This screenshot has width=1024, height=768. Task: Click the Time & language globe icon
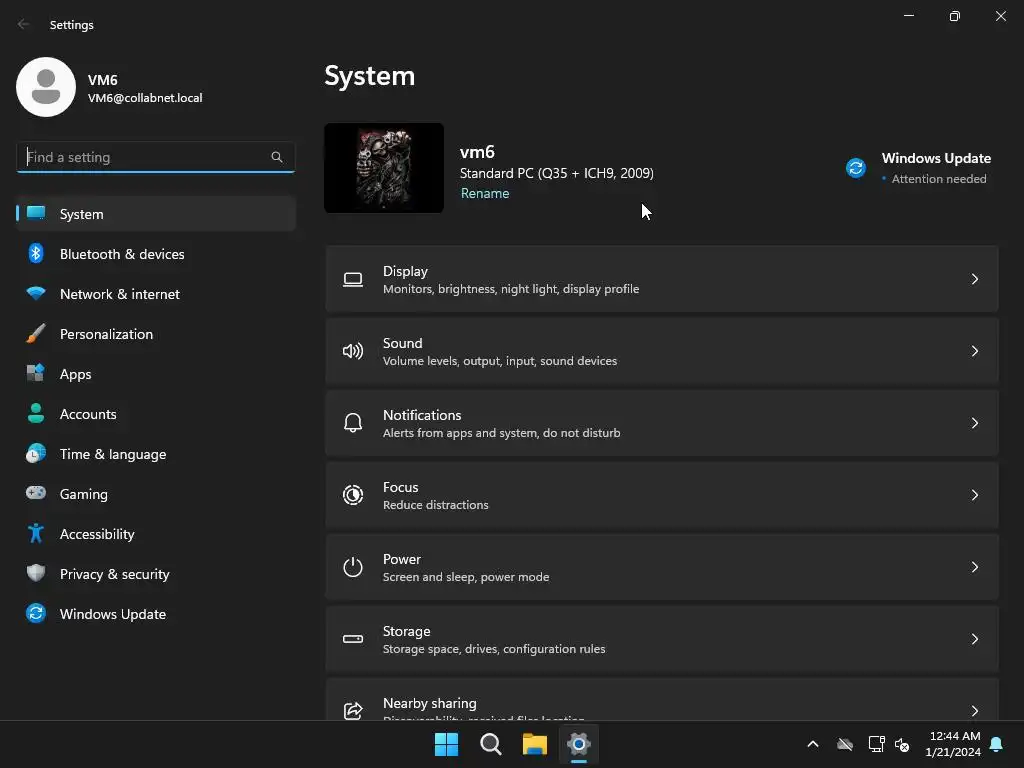[x=36, y=453]
